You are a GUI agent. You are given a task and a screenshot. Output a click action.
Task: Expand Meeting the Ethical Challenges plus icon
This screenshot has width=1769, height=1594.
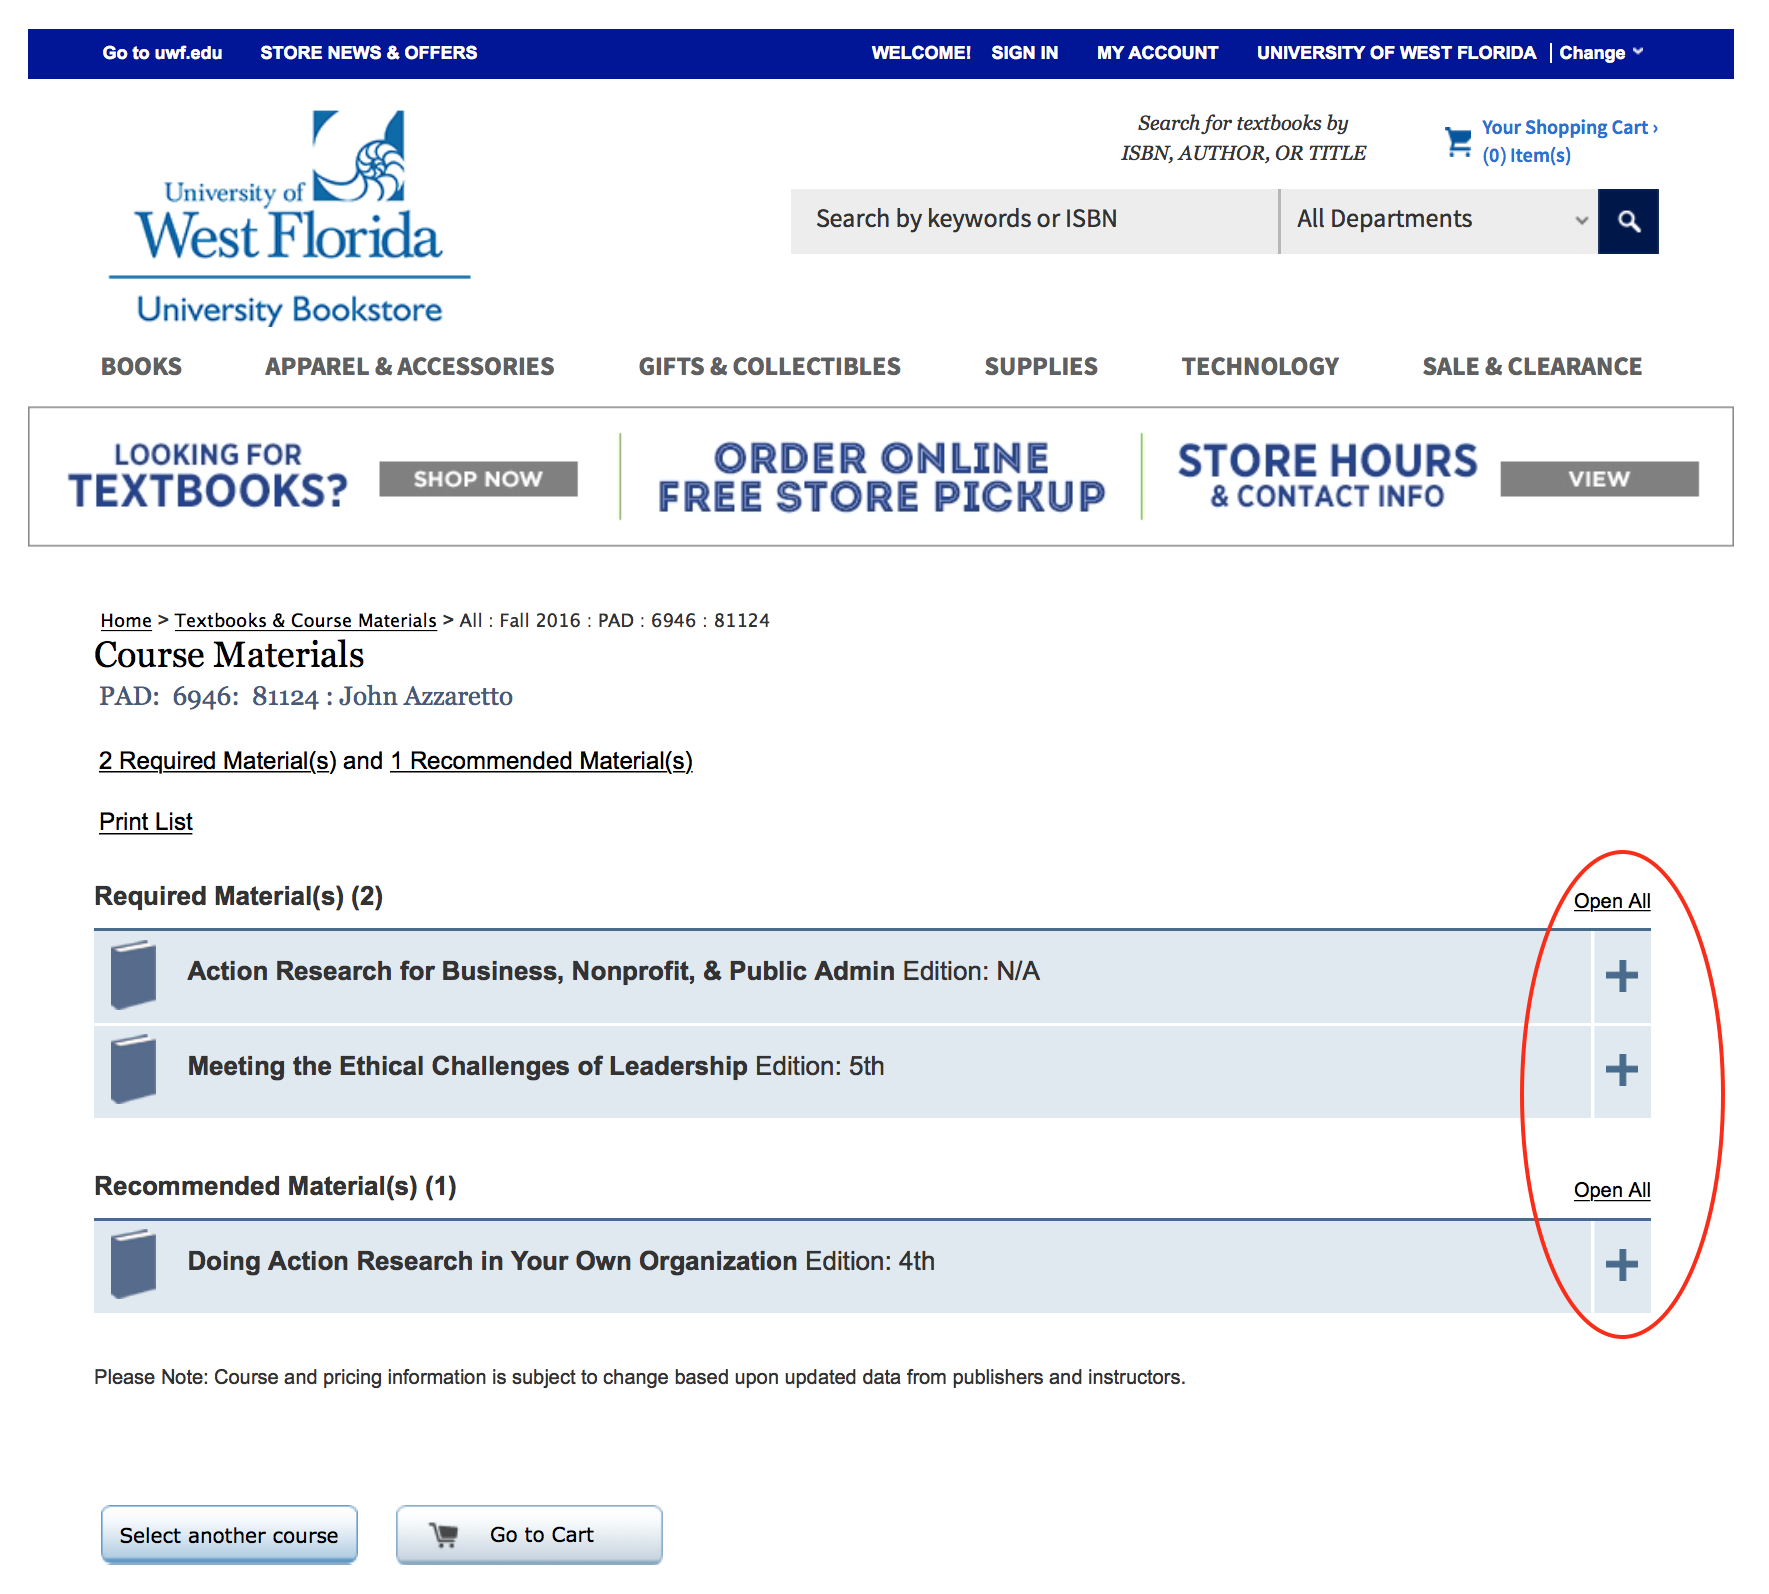click(1621, 1070)
